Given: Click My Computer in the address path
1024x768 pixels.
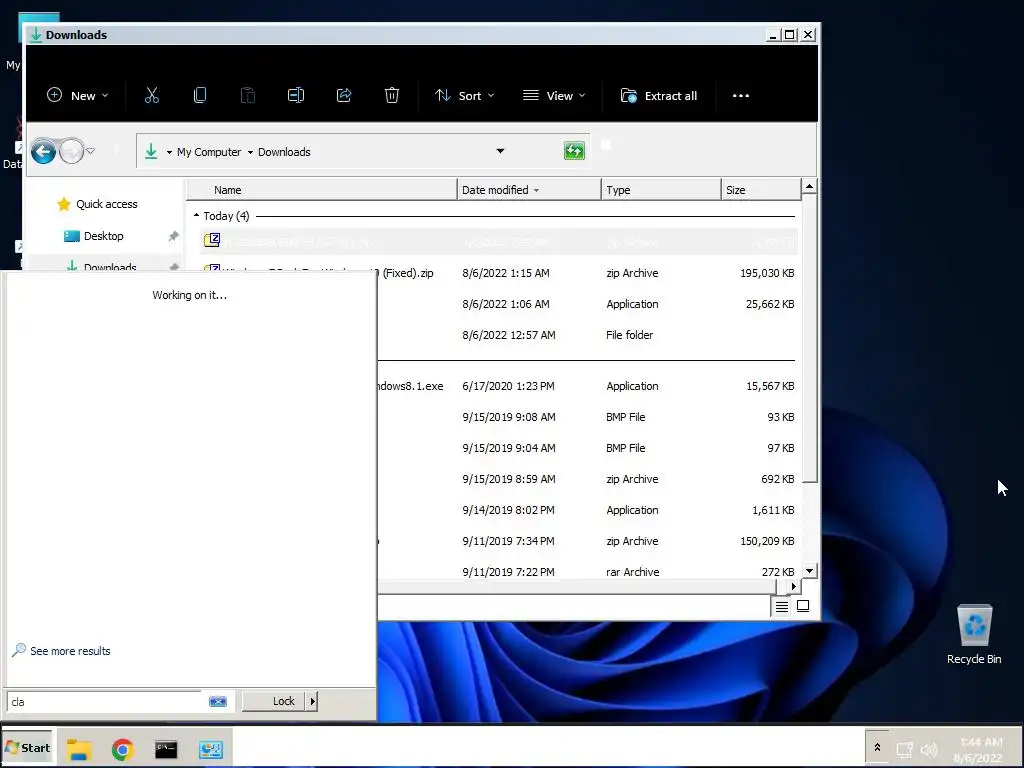Looking at the screenshot, I should (209, 152).
